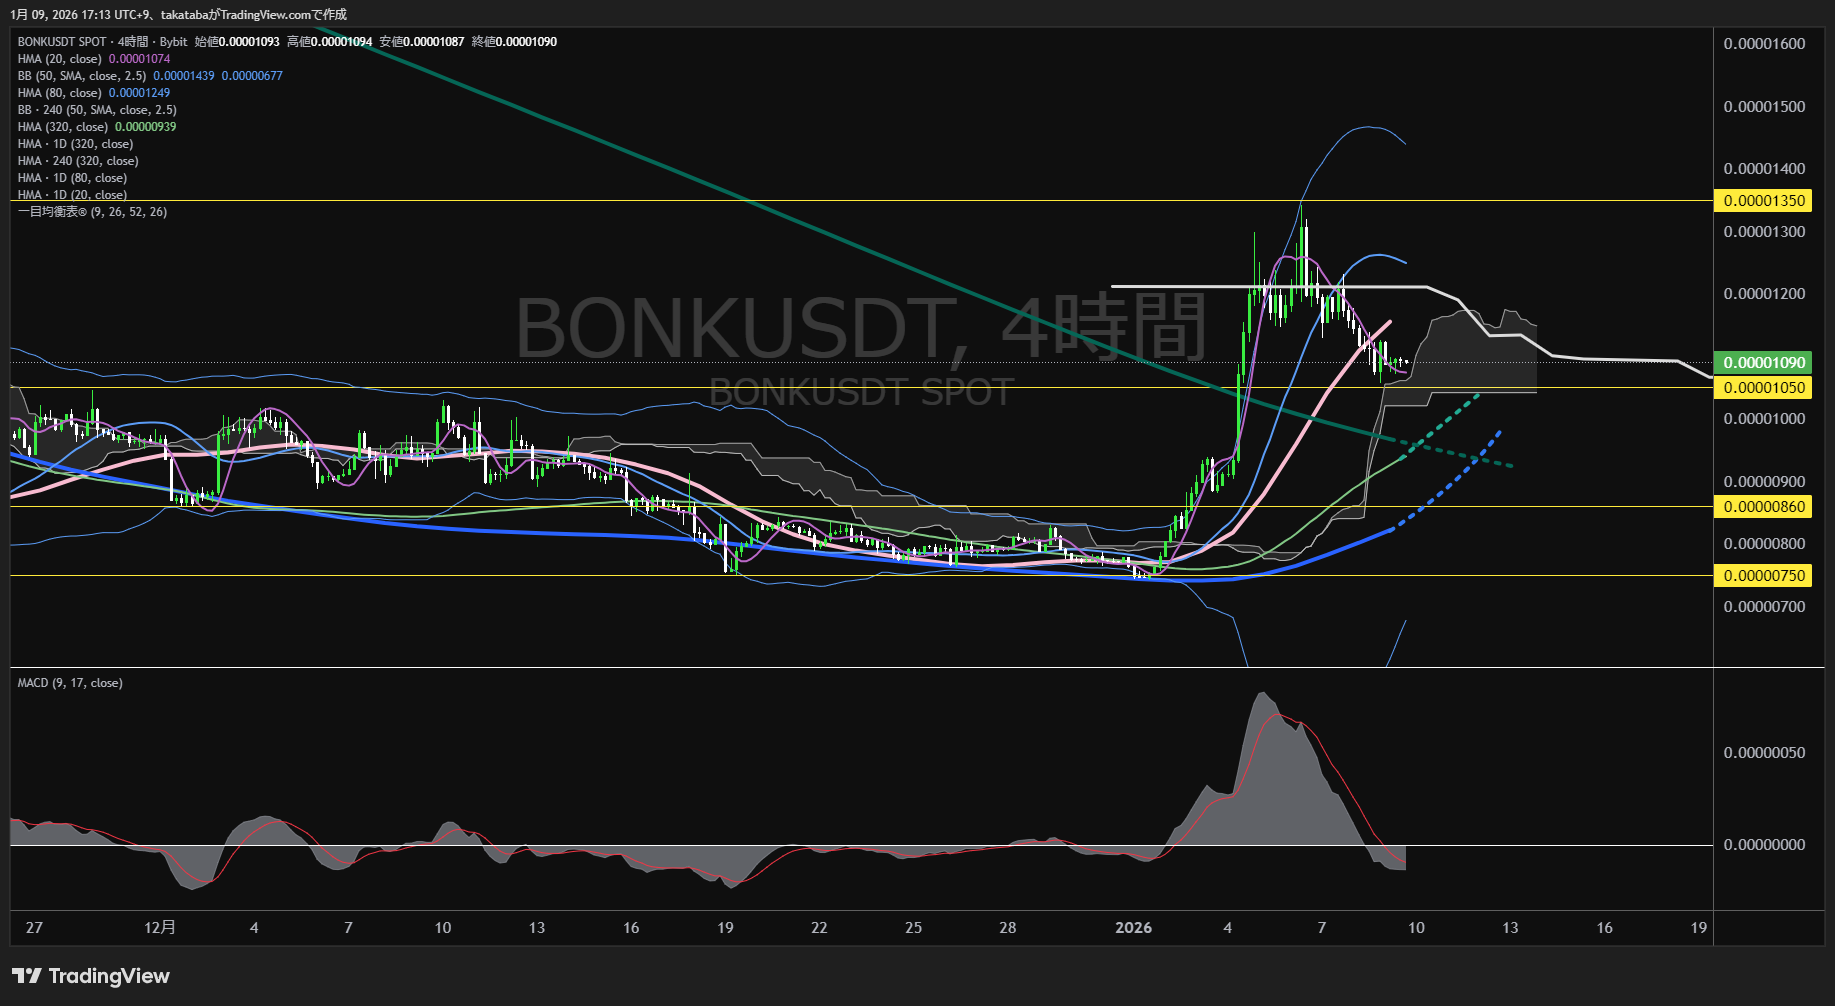Click the 0.00001300 price axis tick
This screenshot has height=1006, width=1835.
1764,232
